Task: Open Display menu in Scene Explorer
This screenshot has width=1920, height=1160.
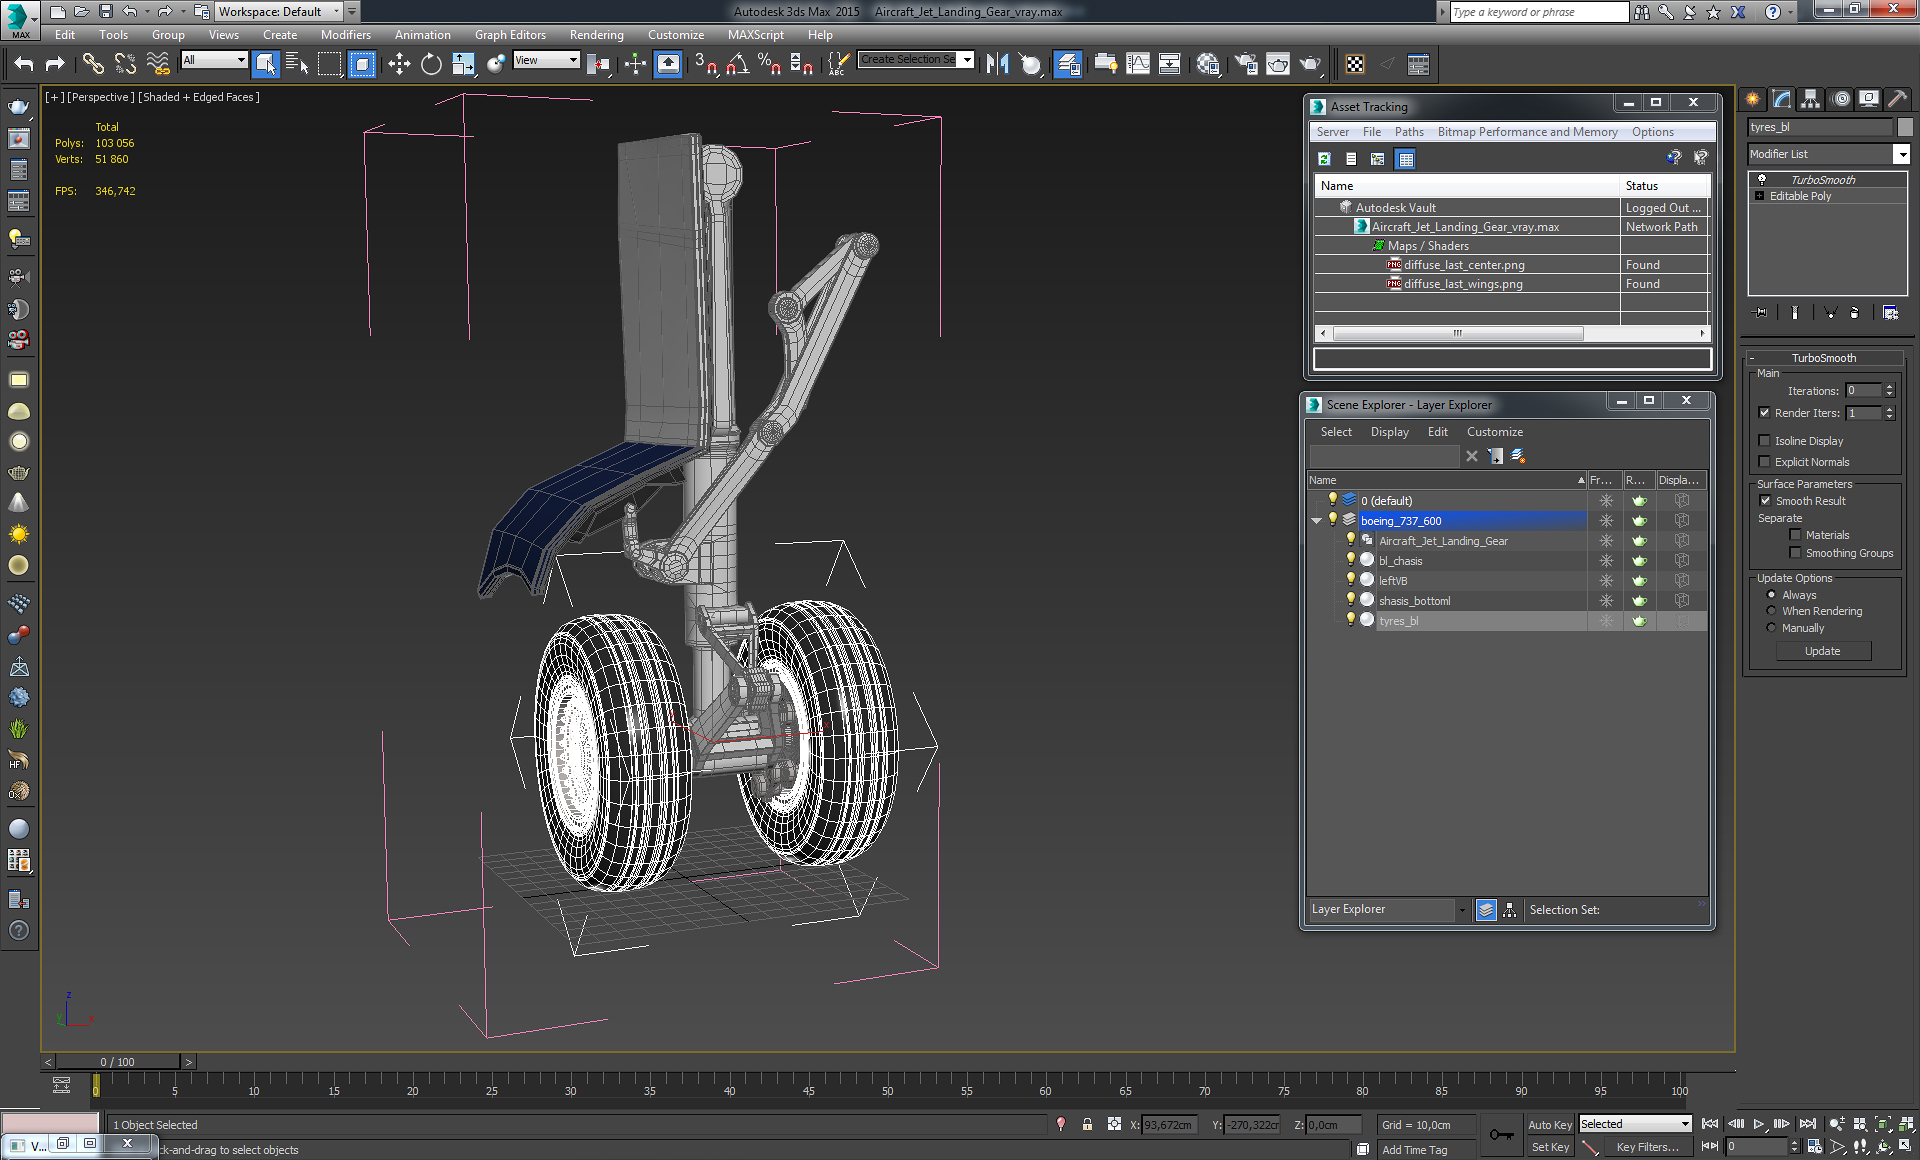Action: pyautogui.click(x=1389, y=432)
